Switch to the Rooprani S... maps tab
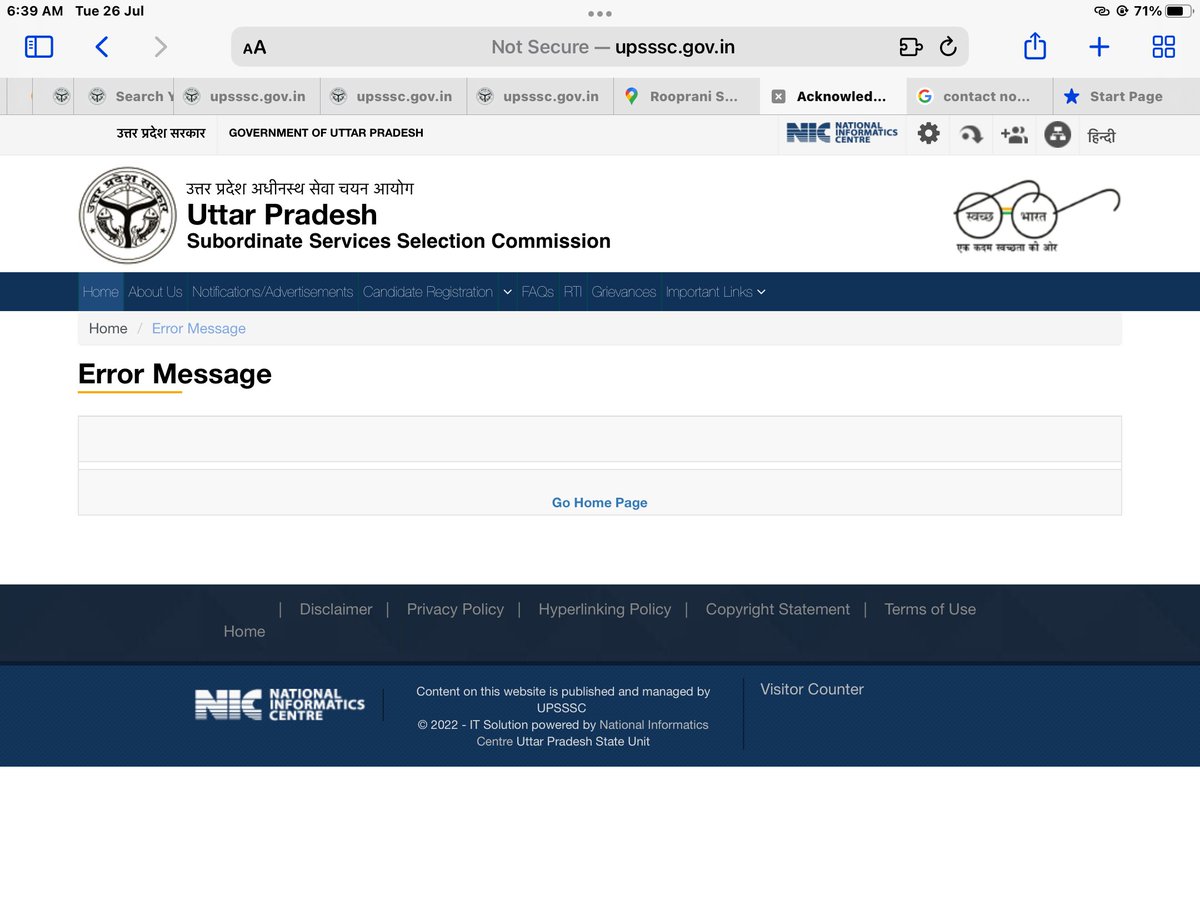This screenshot has height=900, width=1200. point(687,96)
